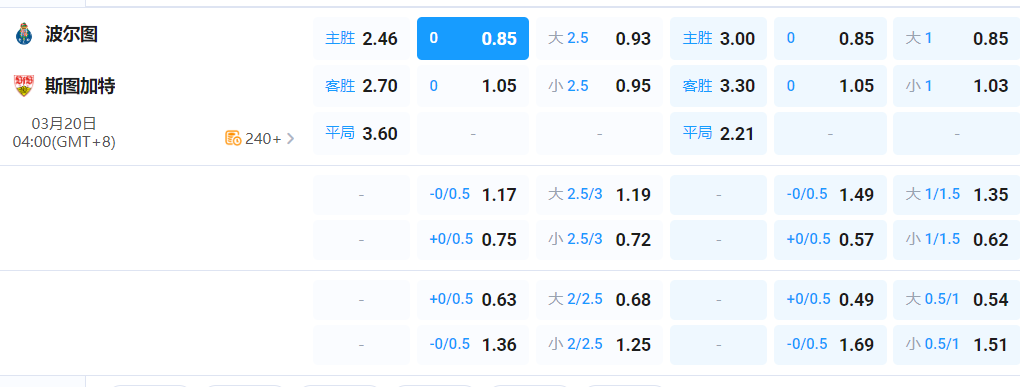This screenshot has height=387, width=1020.
Task: Bet on 小 2/2.5 at 1.25
Action: pos(600,345)
